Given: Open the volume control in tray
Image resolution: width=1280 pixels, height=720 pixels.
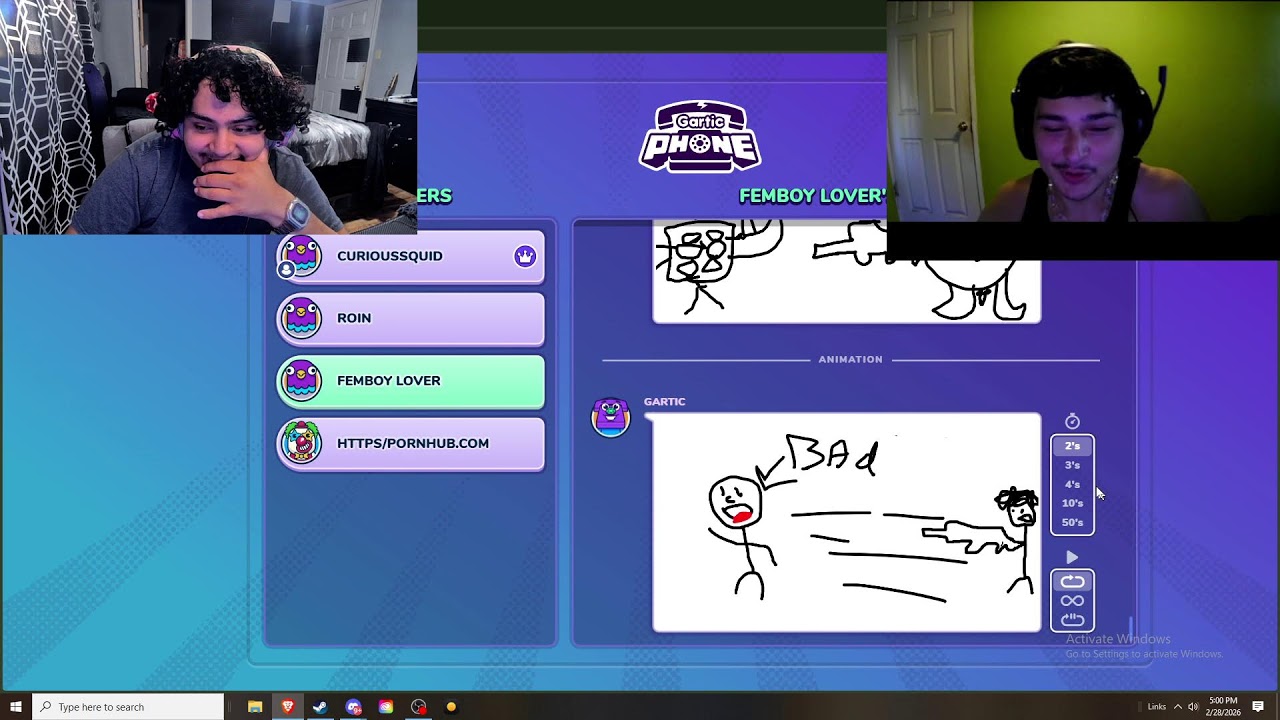Looking at the screenshot, I should click(1193, 707).
